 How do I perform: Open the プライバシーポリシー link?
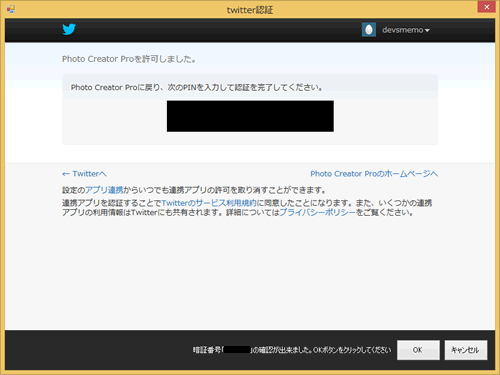[x=317, y=212]
